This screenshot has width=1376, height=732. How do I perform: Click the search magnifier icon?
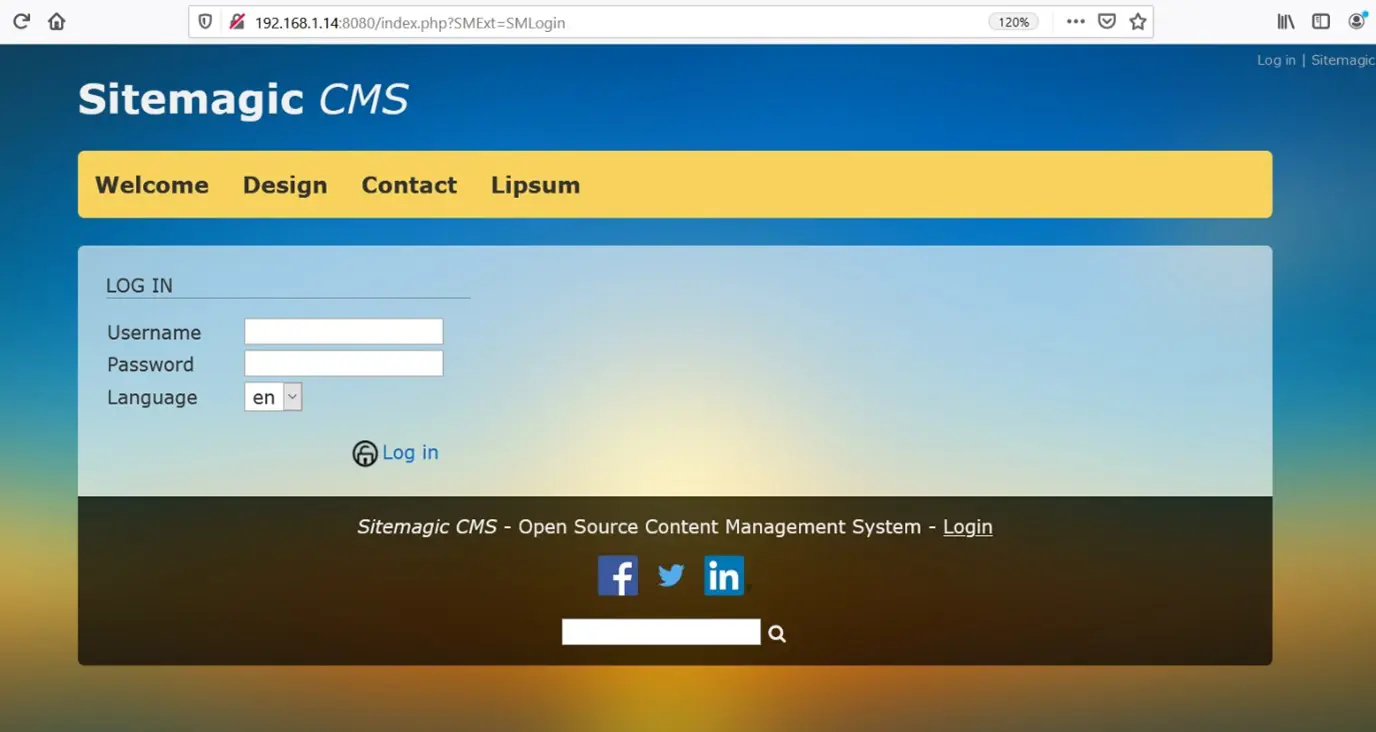pyautogui.click(x=777, y=633)
